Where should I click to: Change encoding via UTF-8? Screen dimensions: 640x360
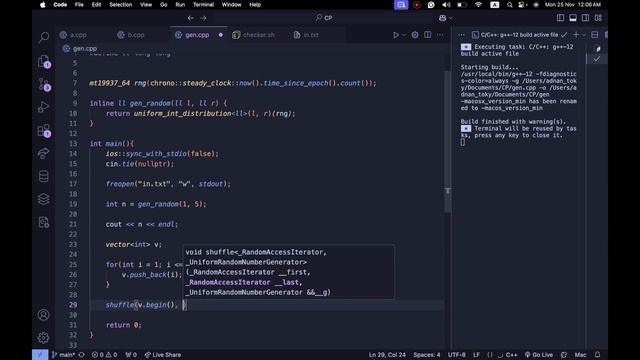(x=456, y=355)
